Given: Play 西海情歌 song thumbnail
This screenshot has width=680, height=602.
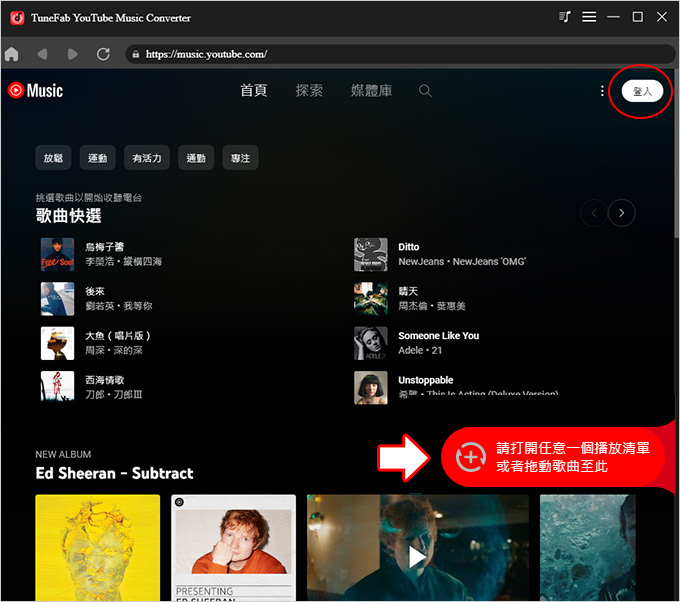Looking at the screenshot, I should (57, 387).
